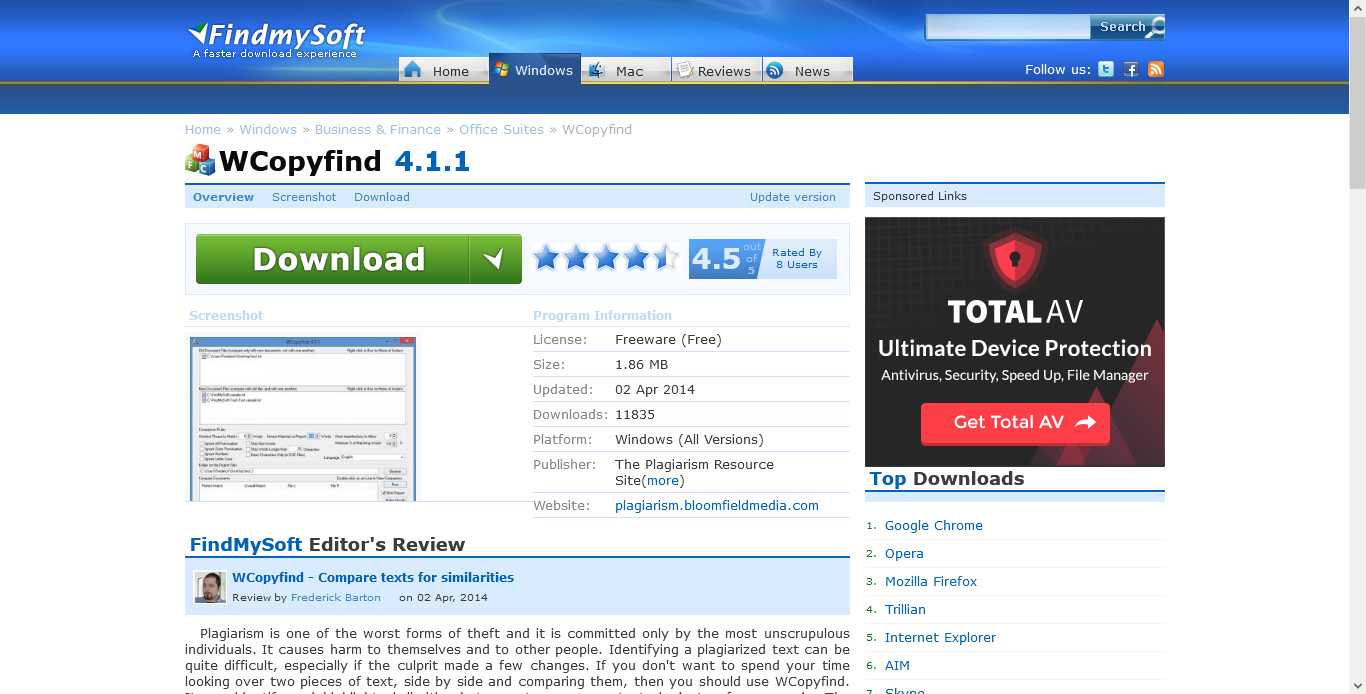1366x694 pixels.
Task: Open the Reviews navigation tab
Action: [x=716, y=70]
